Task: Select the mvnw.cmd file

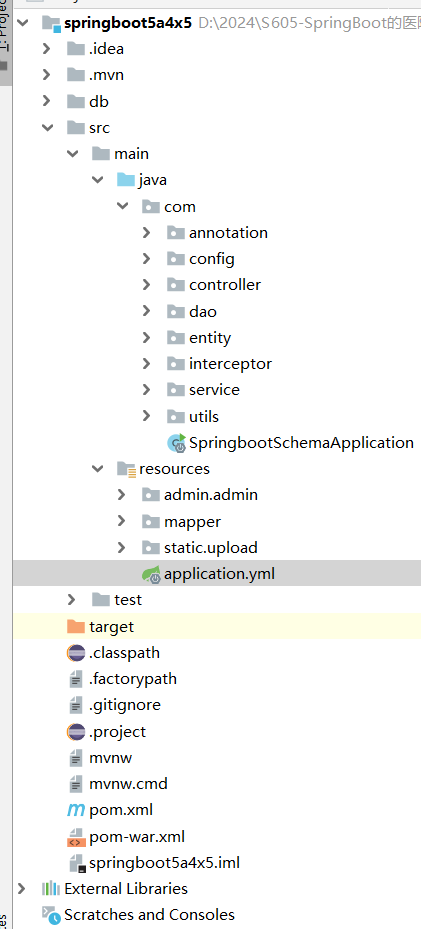Action: (x=128, y=783)
